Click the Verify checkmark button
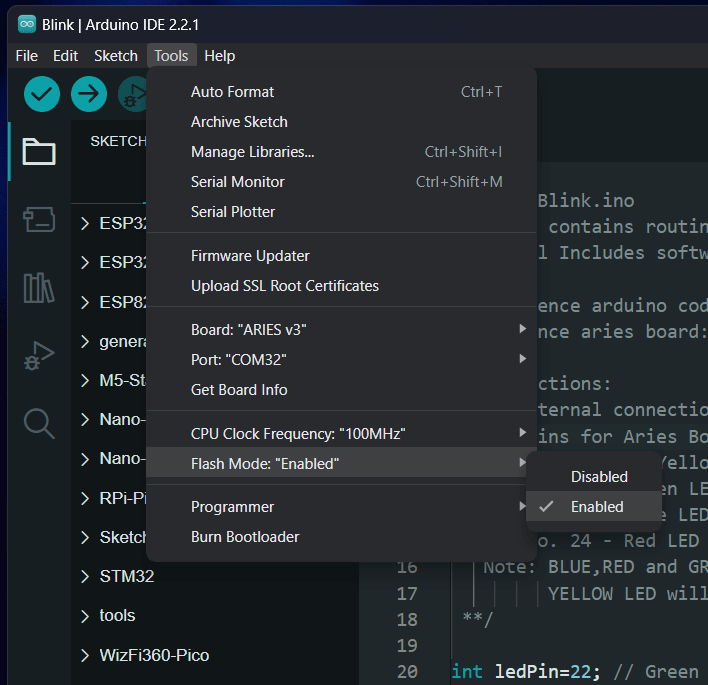This screenshot has height=685, width=708. (x=42, y=94)
